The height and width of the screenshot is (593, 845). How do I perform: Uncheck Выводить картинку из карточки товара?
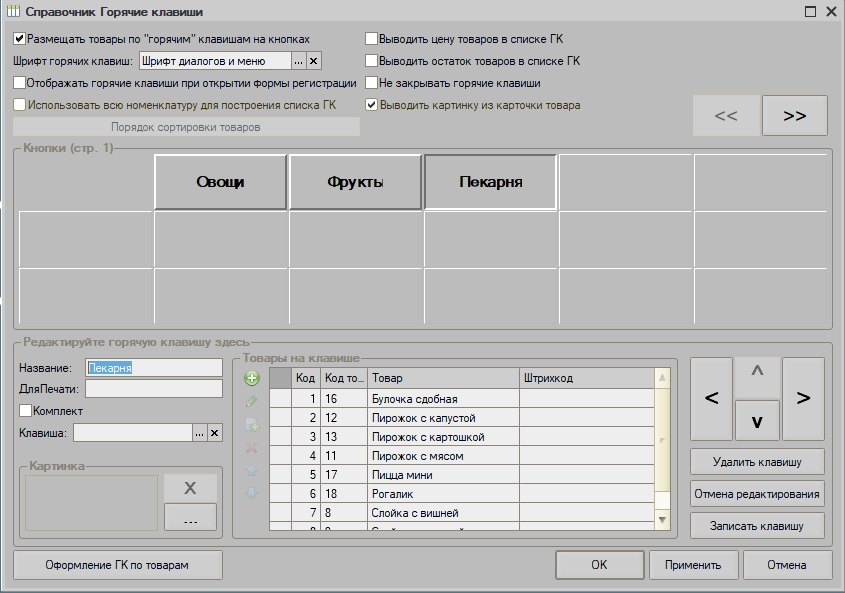(371, 105)
